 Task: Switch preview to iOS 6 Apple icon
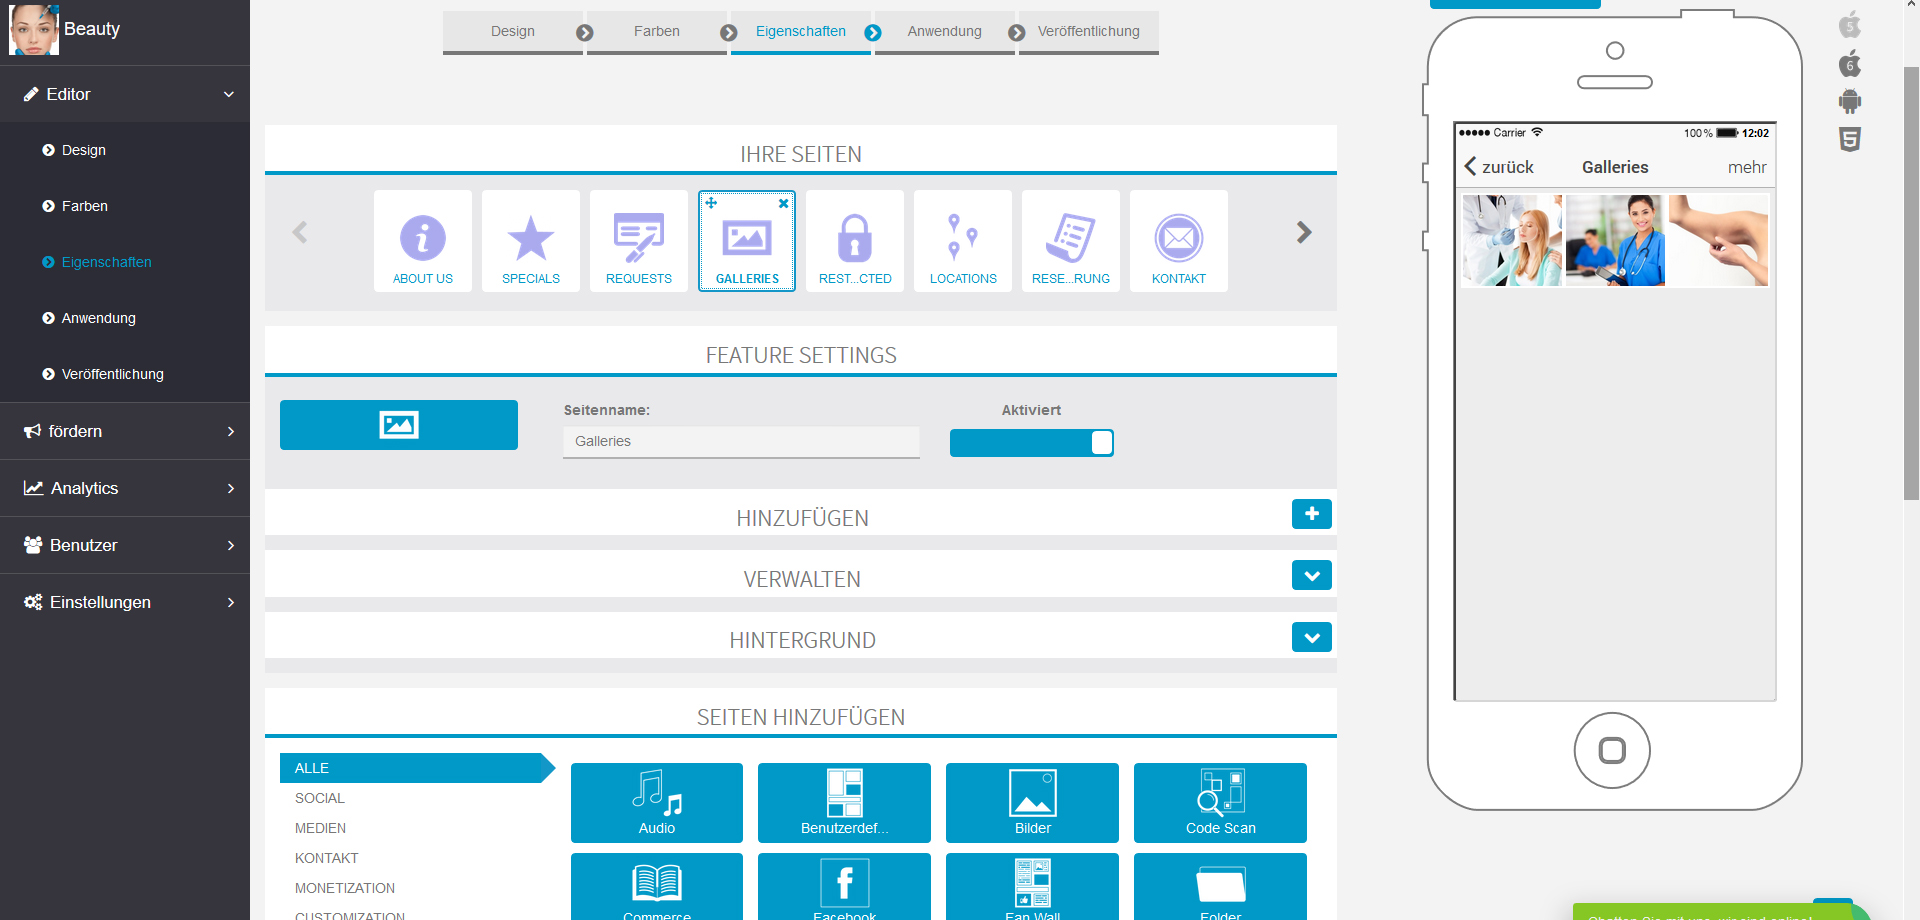coord(1850,63)
